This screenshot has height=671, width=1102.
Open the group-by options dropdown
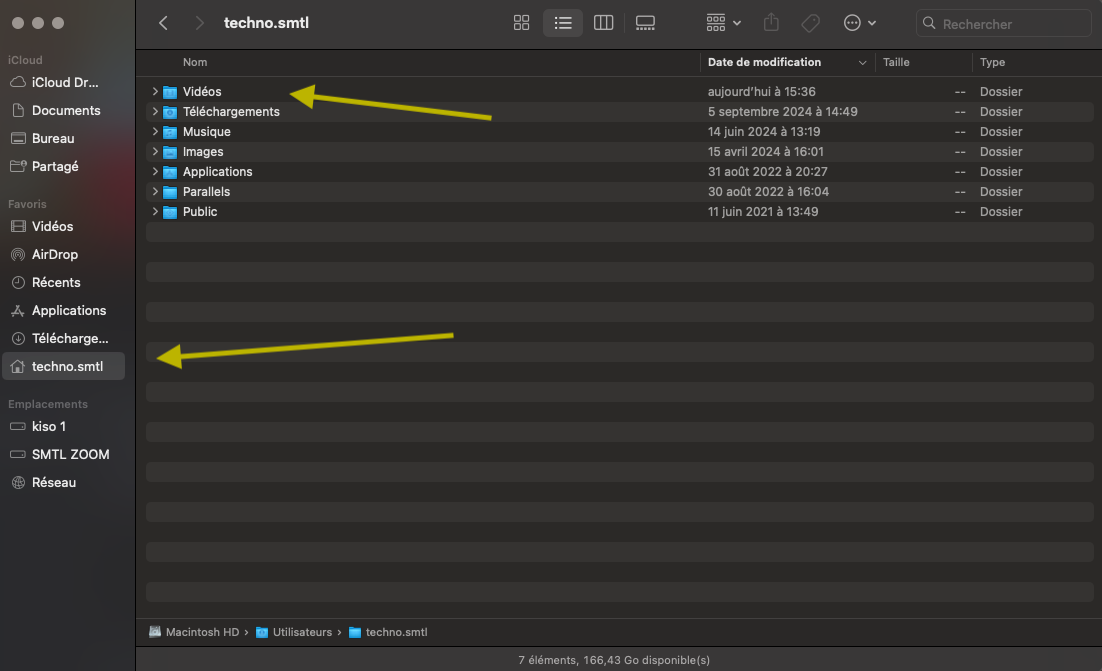coord(723,23)
